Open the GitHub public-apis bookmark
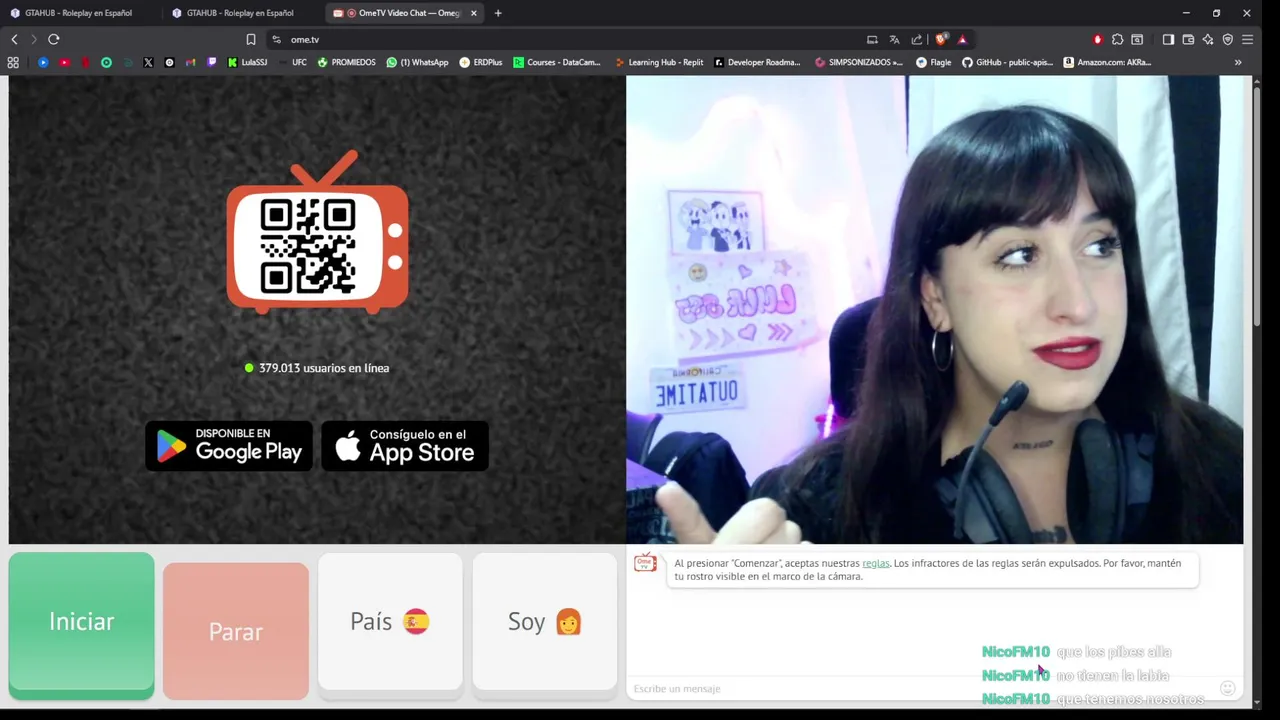The image size is (1280, 720). point(1008,62)
